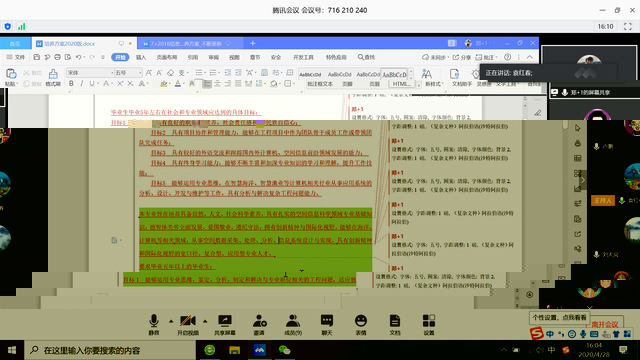The height and width of the screenshot is (360, 640).
Task: Open the invite participants icon
Action: point(259,324)
